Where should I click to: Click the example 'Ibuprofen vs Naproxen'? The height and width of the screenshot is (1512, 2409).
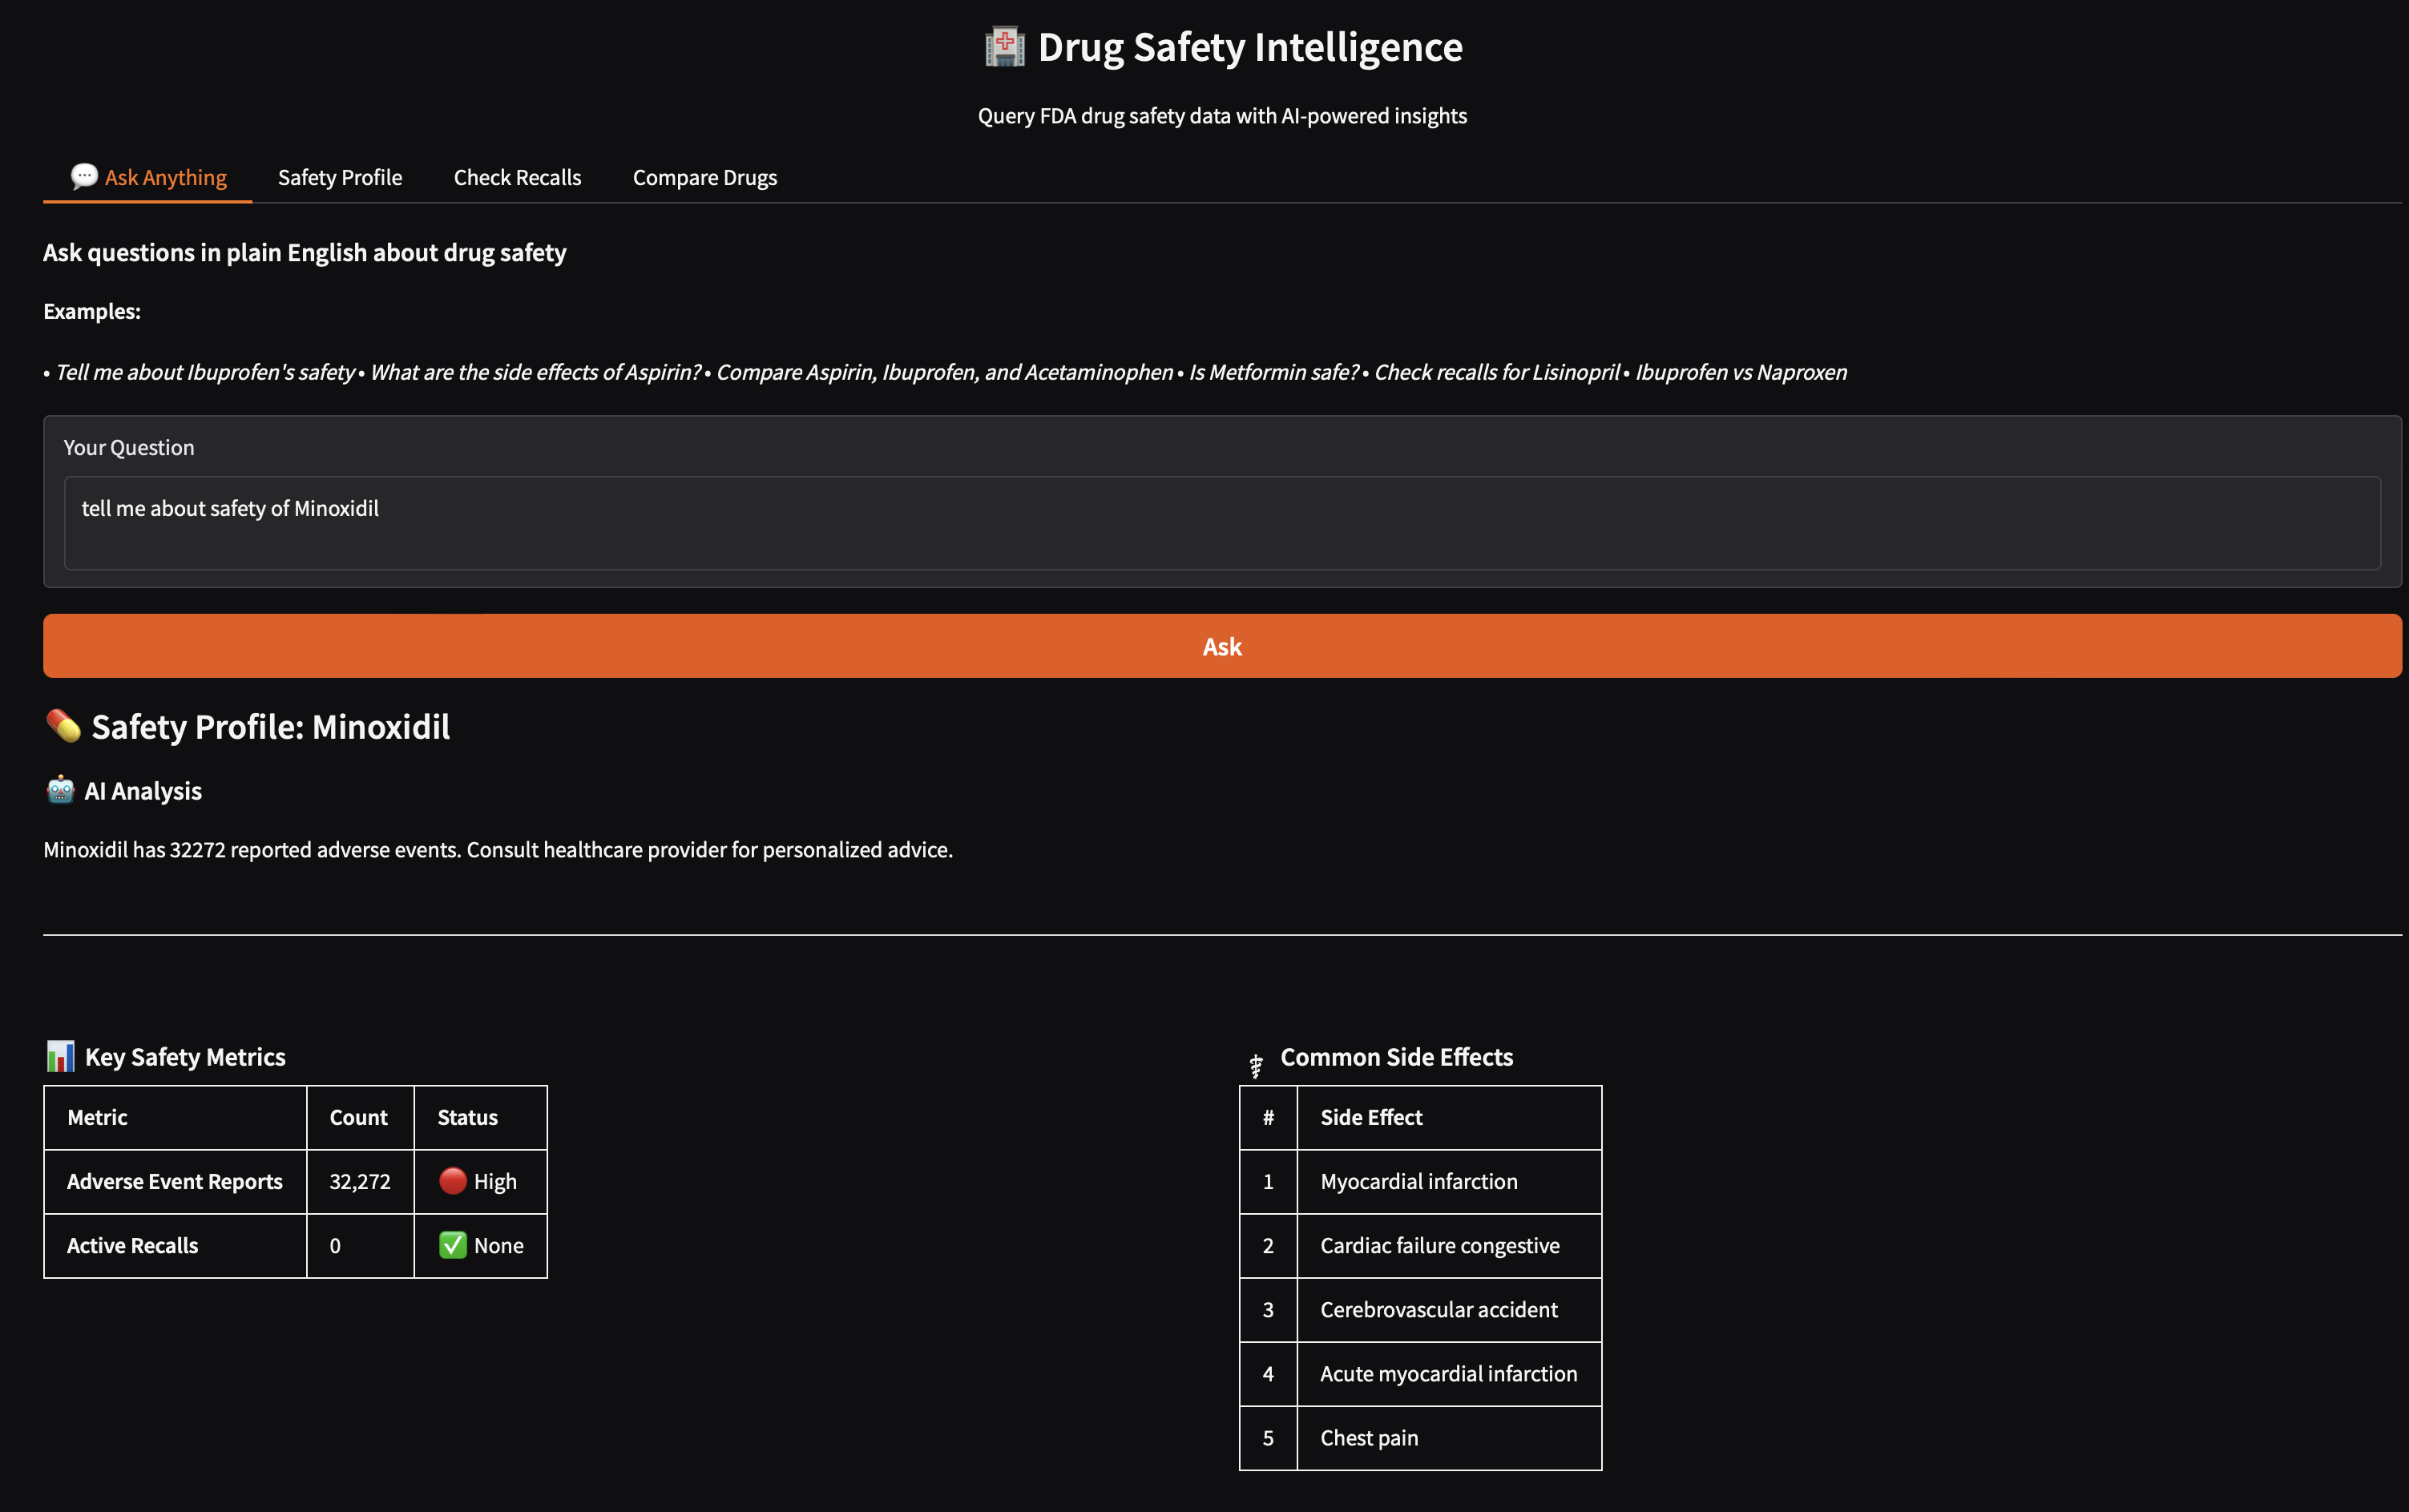[x=1740, y=371]
